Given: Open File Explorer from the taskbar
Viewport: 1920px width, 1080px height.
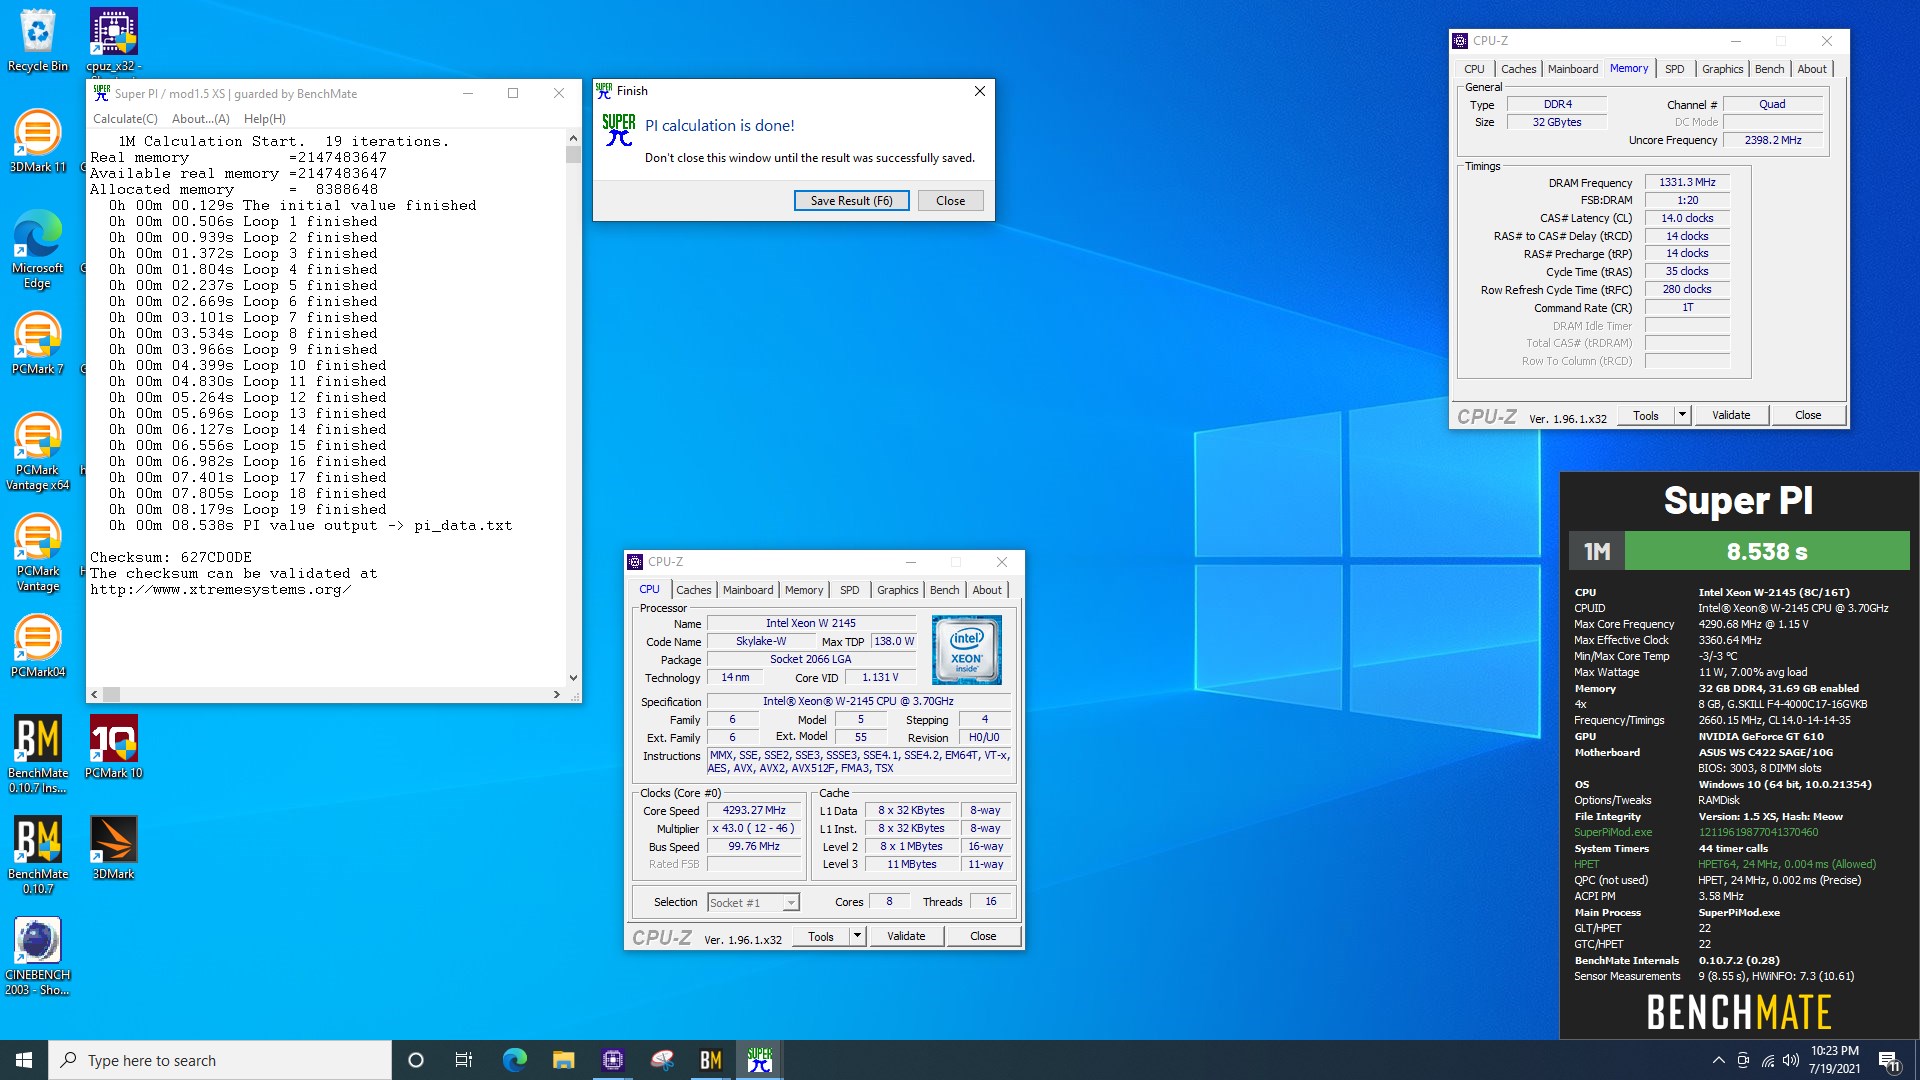Looking at the screenshot, I should 563,1060.
